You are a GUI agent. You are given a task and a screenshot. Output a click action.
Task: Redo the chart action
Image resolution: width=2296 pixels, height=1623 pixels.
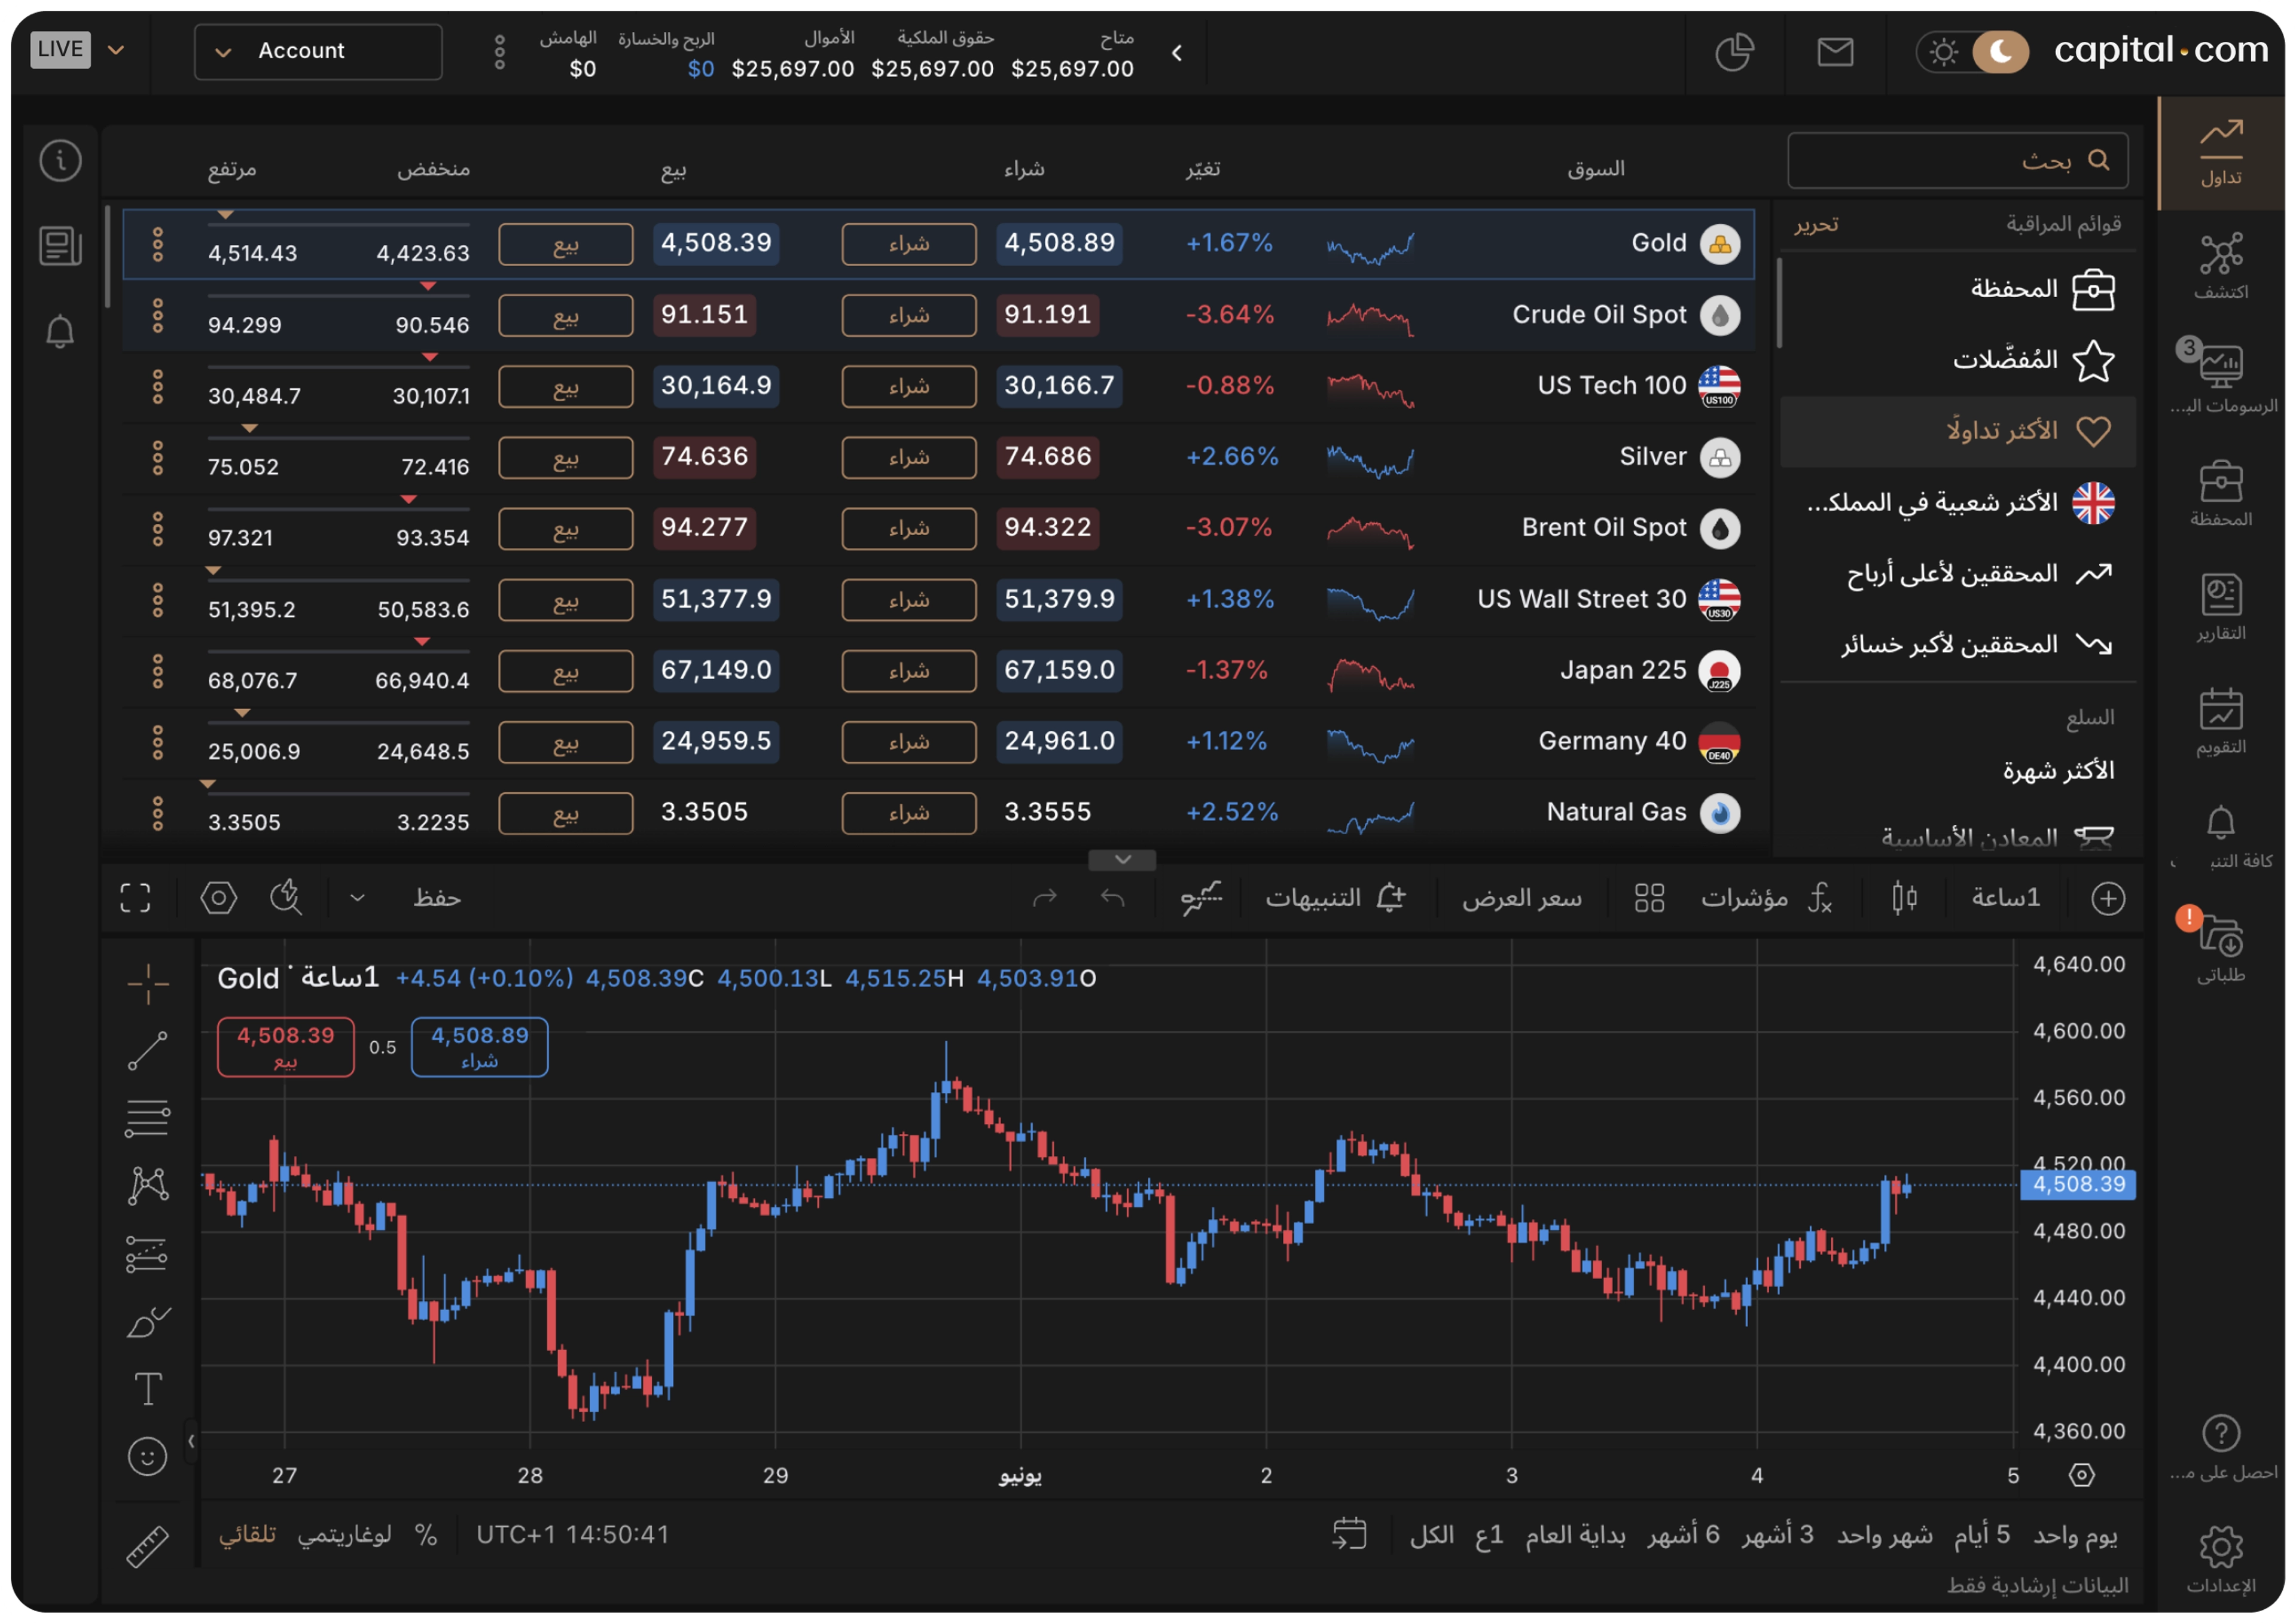coord(1045,898)
